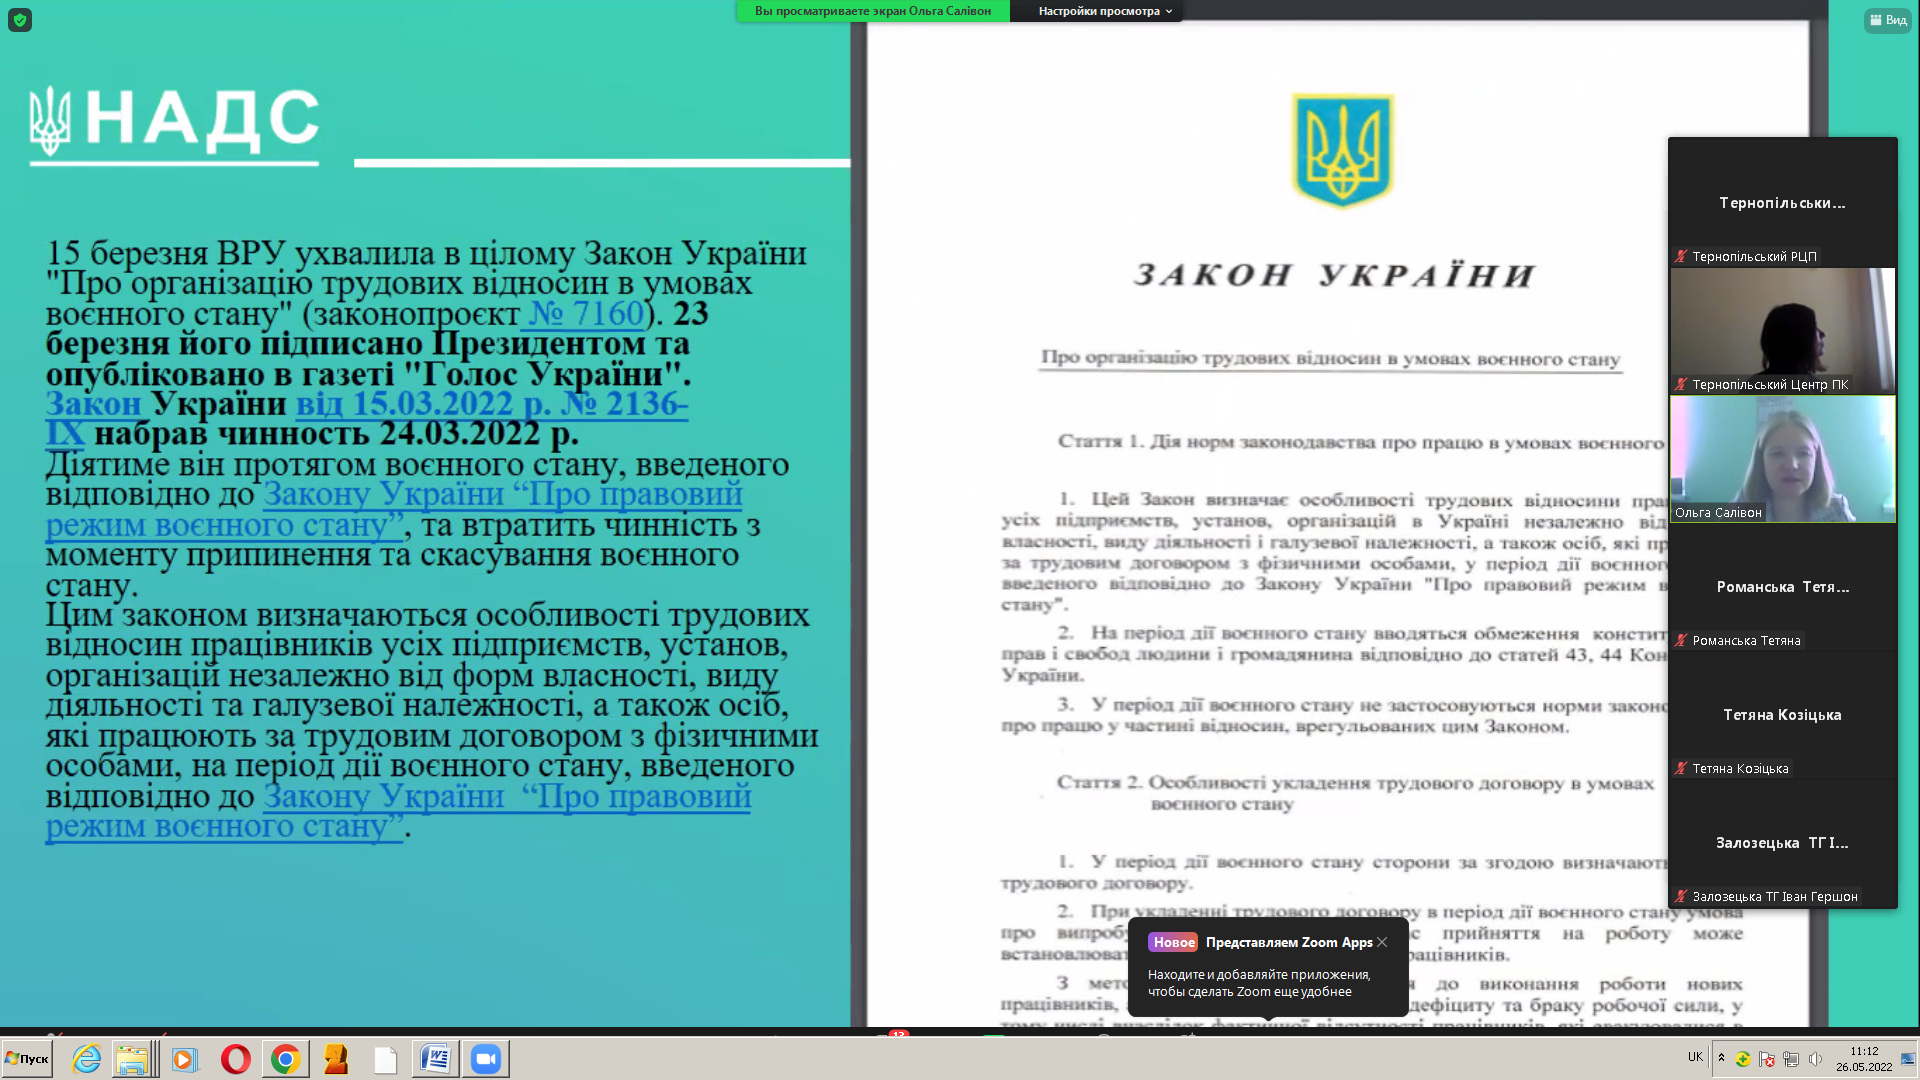
Task: Select Ольга Саливон video tile
Action: (x=1782, y=459)
